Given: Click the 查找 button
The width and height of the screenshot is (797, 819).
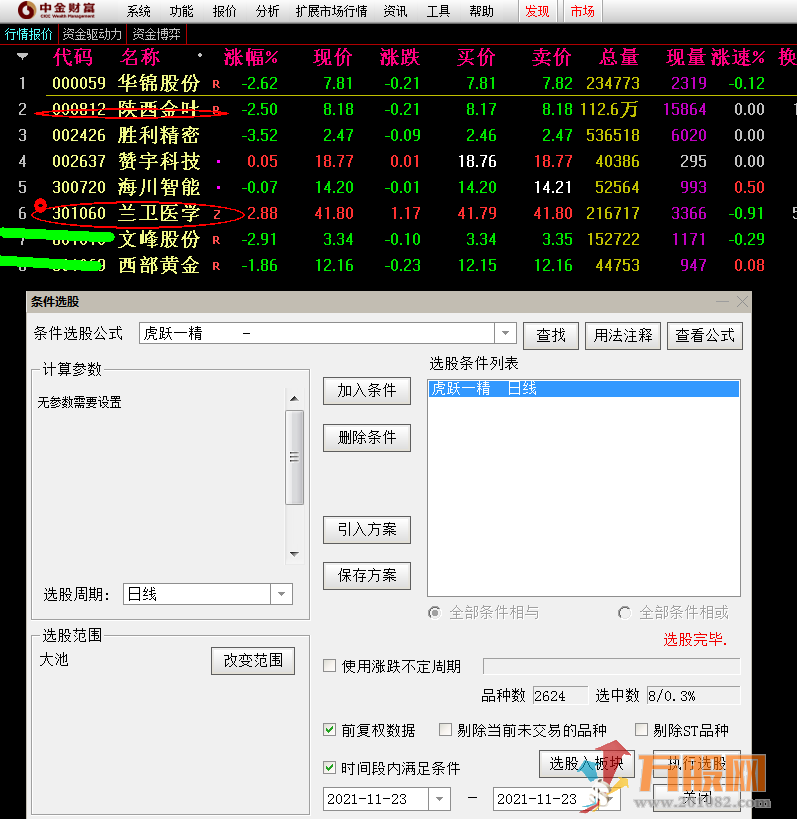Looking at the screenshot, I should (x=551, y=335).
